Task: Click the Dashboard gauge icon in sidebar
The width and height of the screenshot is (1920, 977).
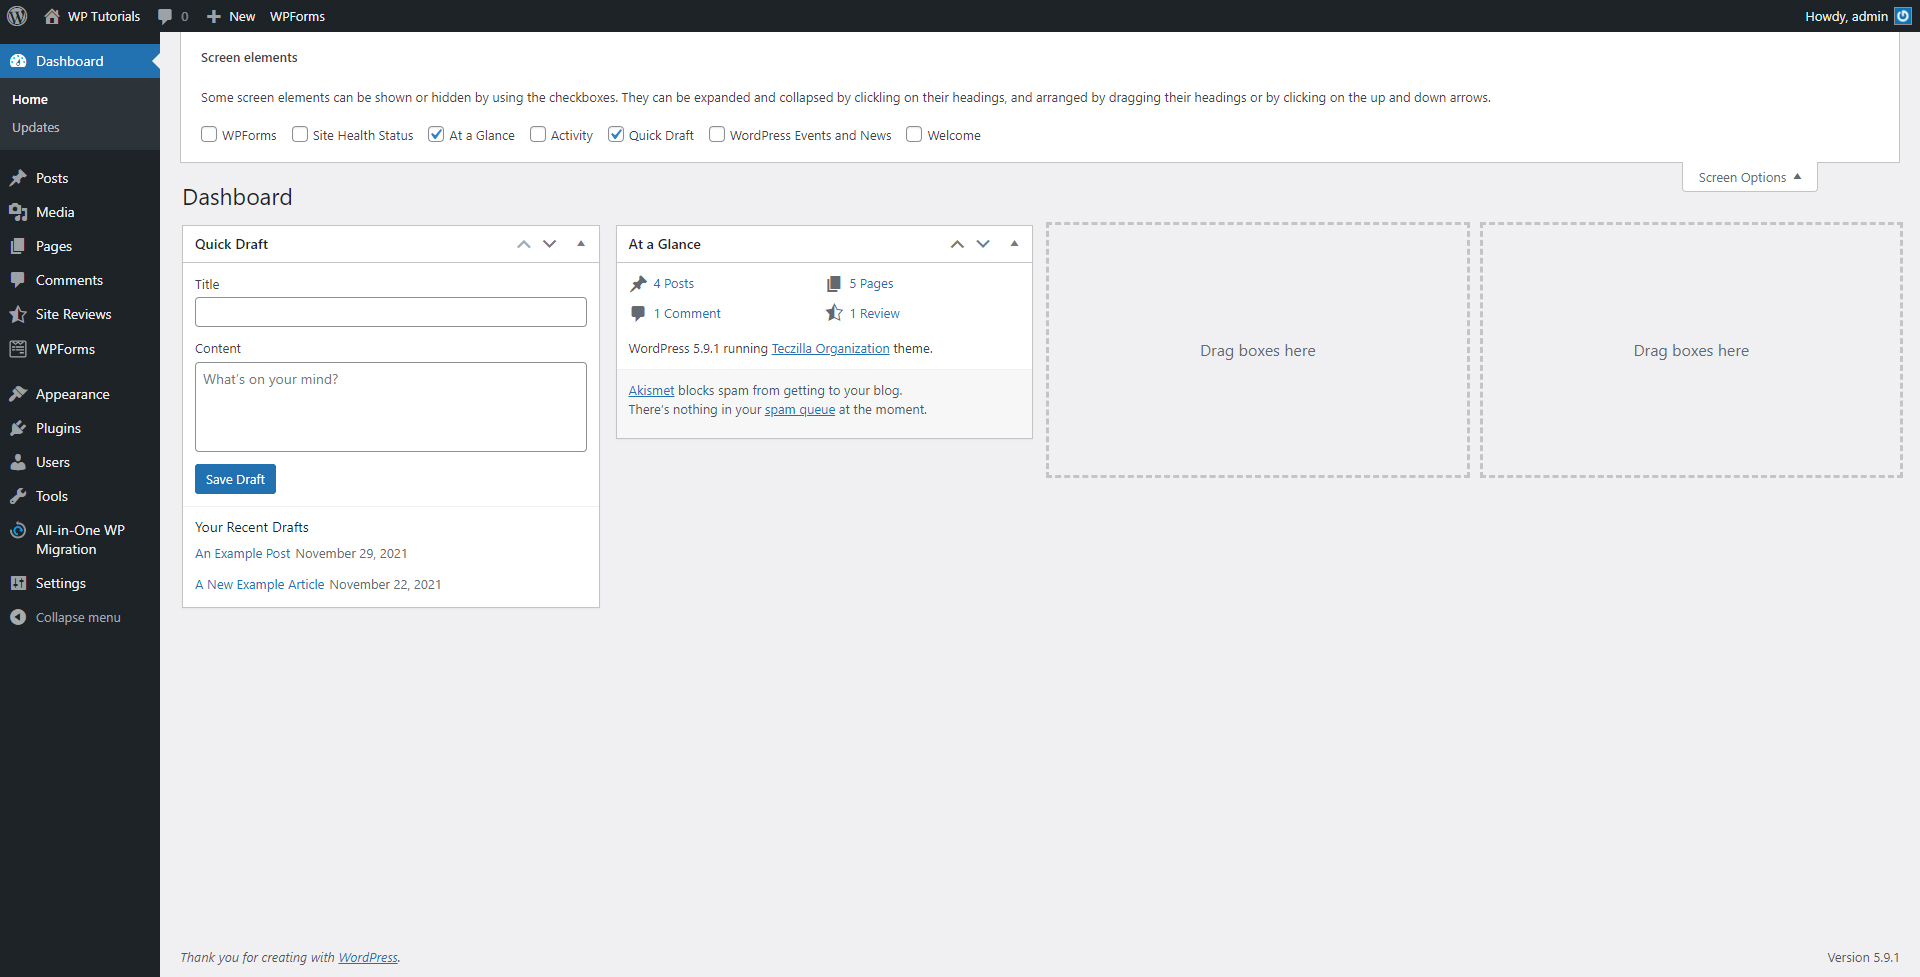Action: (x=18, y=61)
